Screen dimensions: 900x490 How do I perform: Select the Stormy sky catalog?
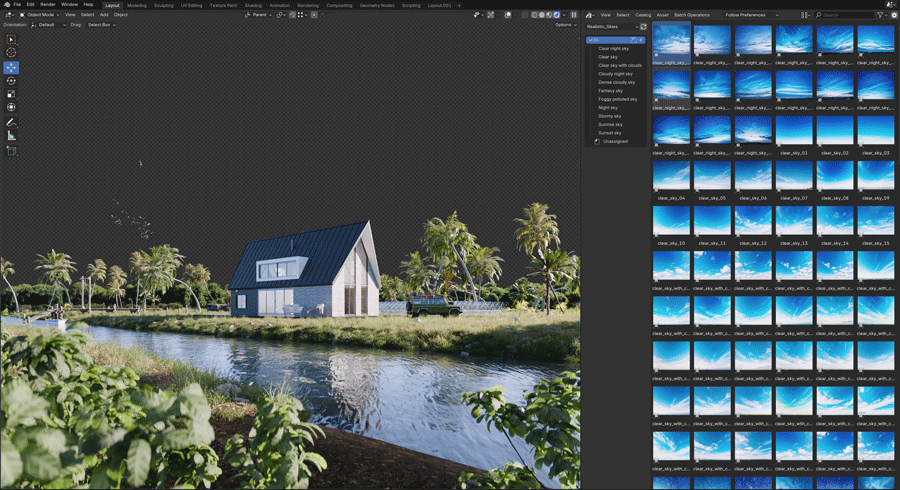(610, 116)
